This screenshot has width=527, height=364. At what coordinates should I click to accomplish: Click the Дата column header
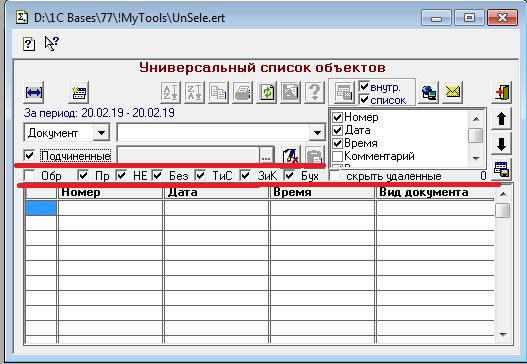click(x=217, y=192)
